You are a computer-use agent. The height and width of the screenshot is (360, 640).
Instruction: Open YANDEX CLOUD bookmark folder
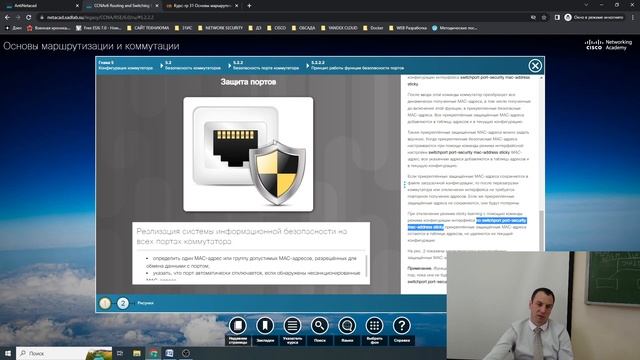(x=339, y=28)
